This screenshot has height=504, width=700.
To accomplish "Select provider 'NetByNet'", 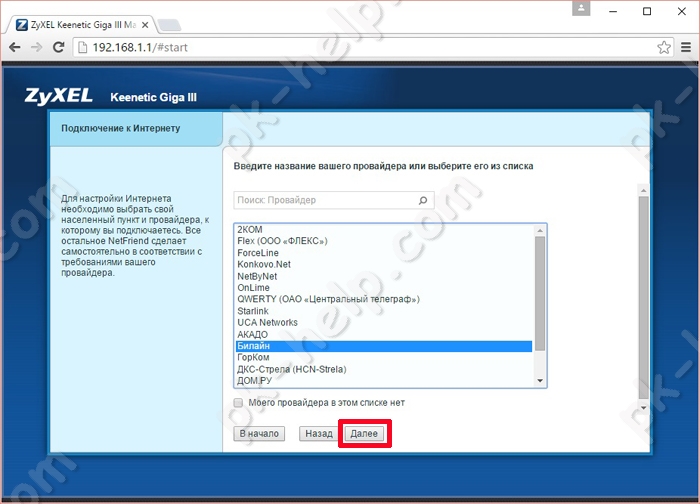I will click(384, 276).
